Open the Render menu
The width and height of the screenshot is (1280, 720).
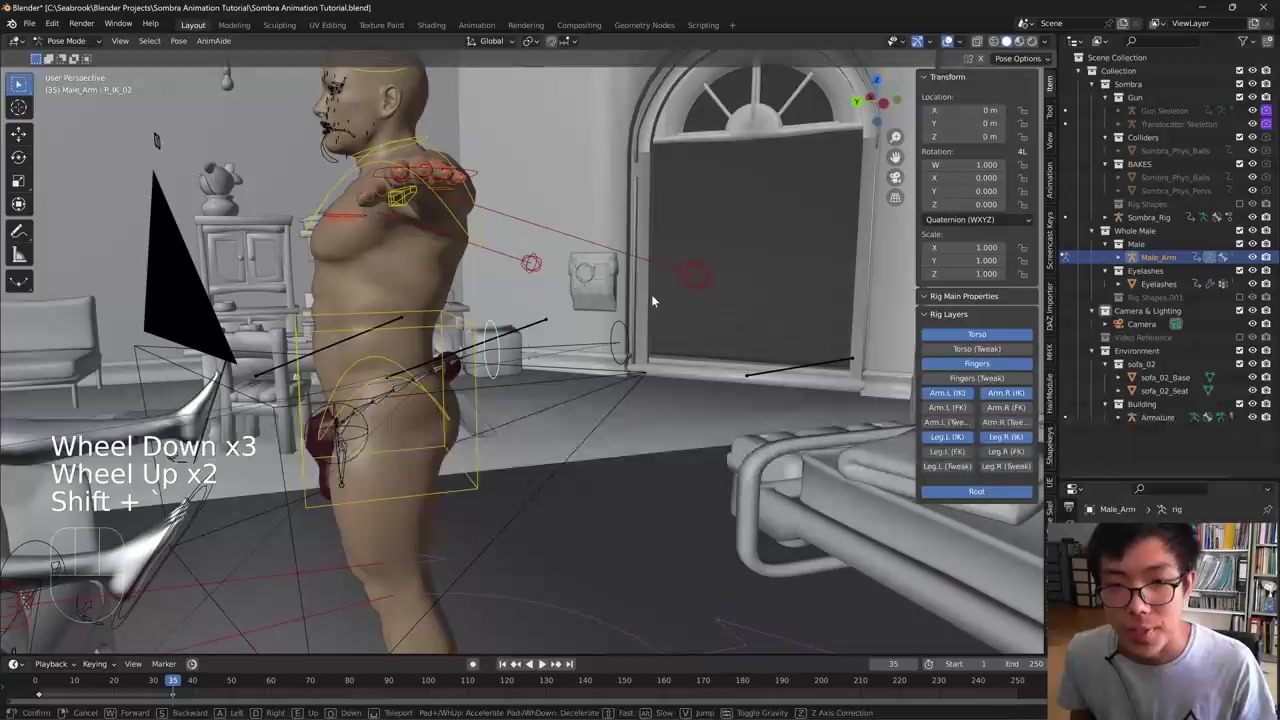pos(81,24)
